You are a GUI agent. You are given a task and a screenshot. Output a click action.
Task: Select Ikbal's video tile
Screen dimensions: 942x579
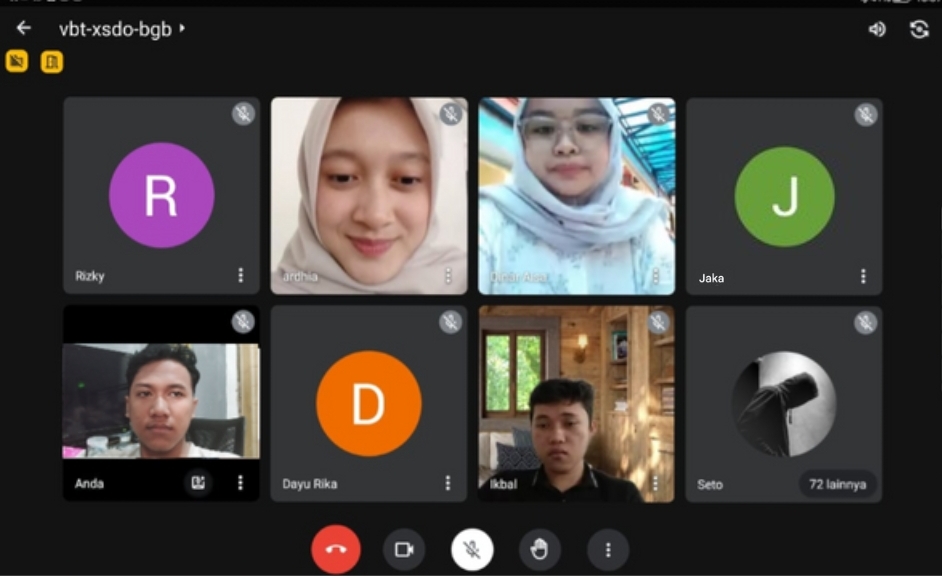[576, 404]
